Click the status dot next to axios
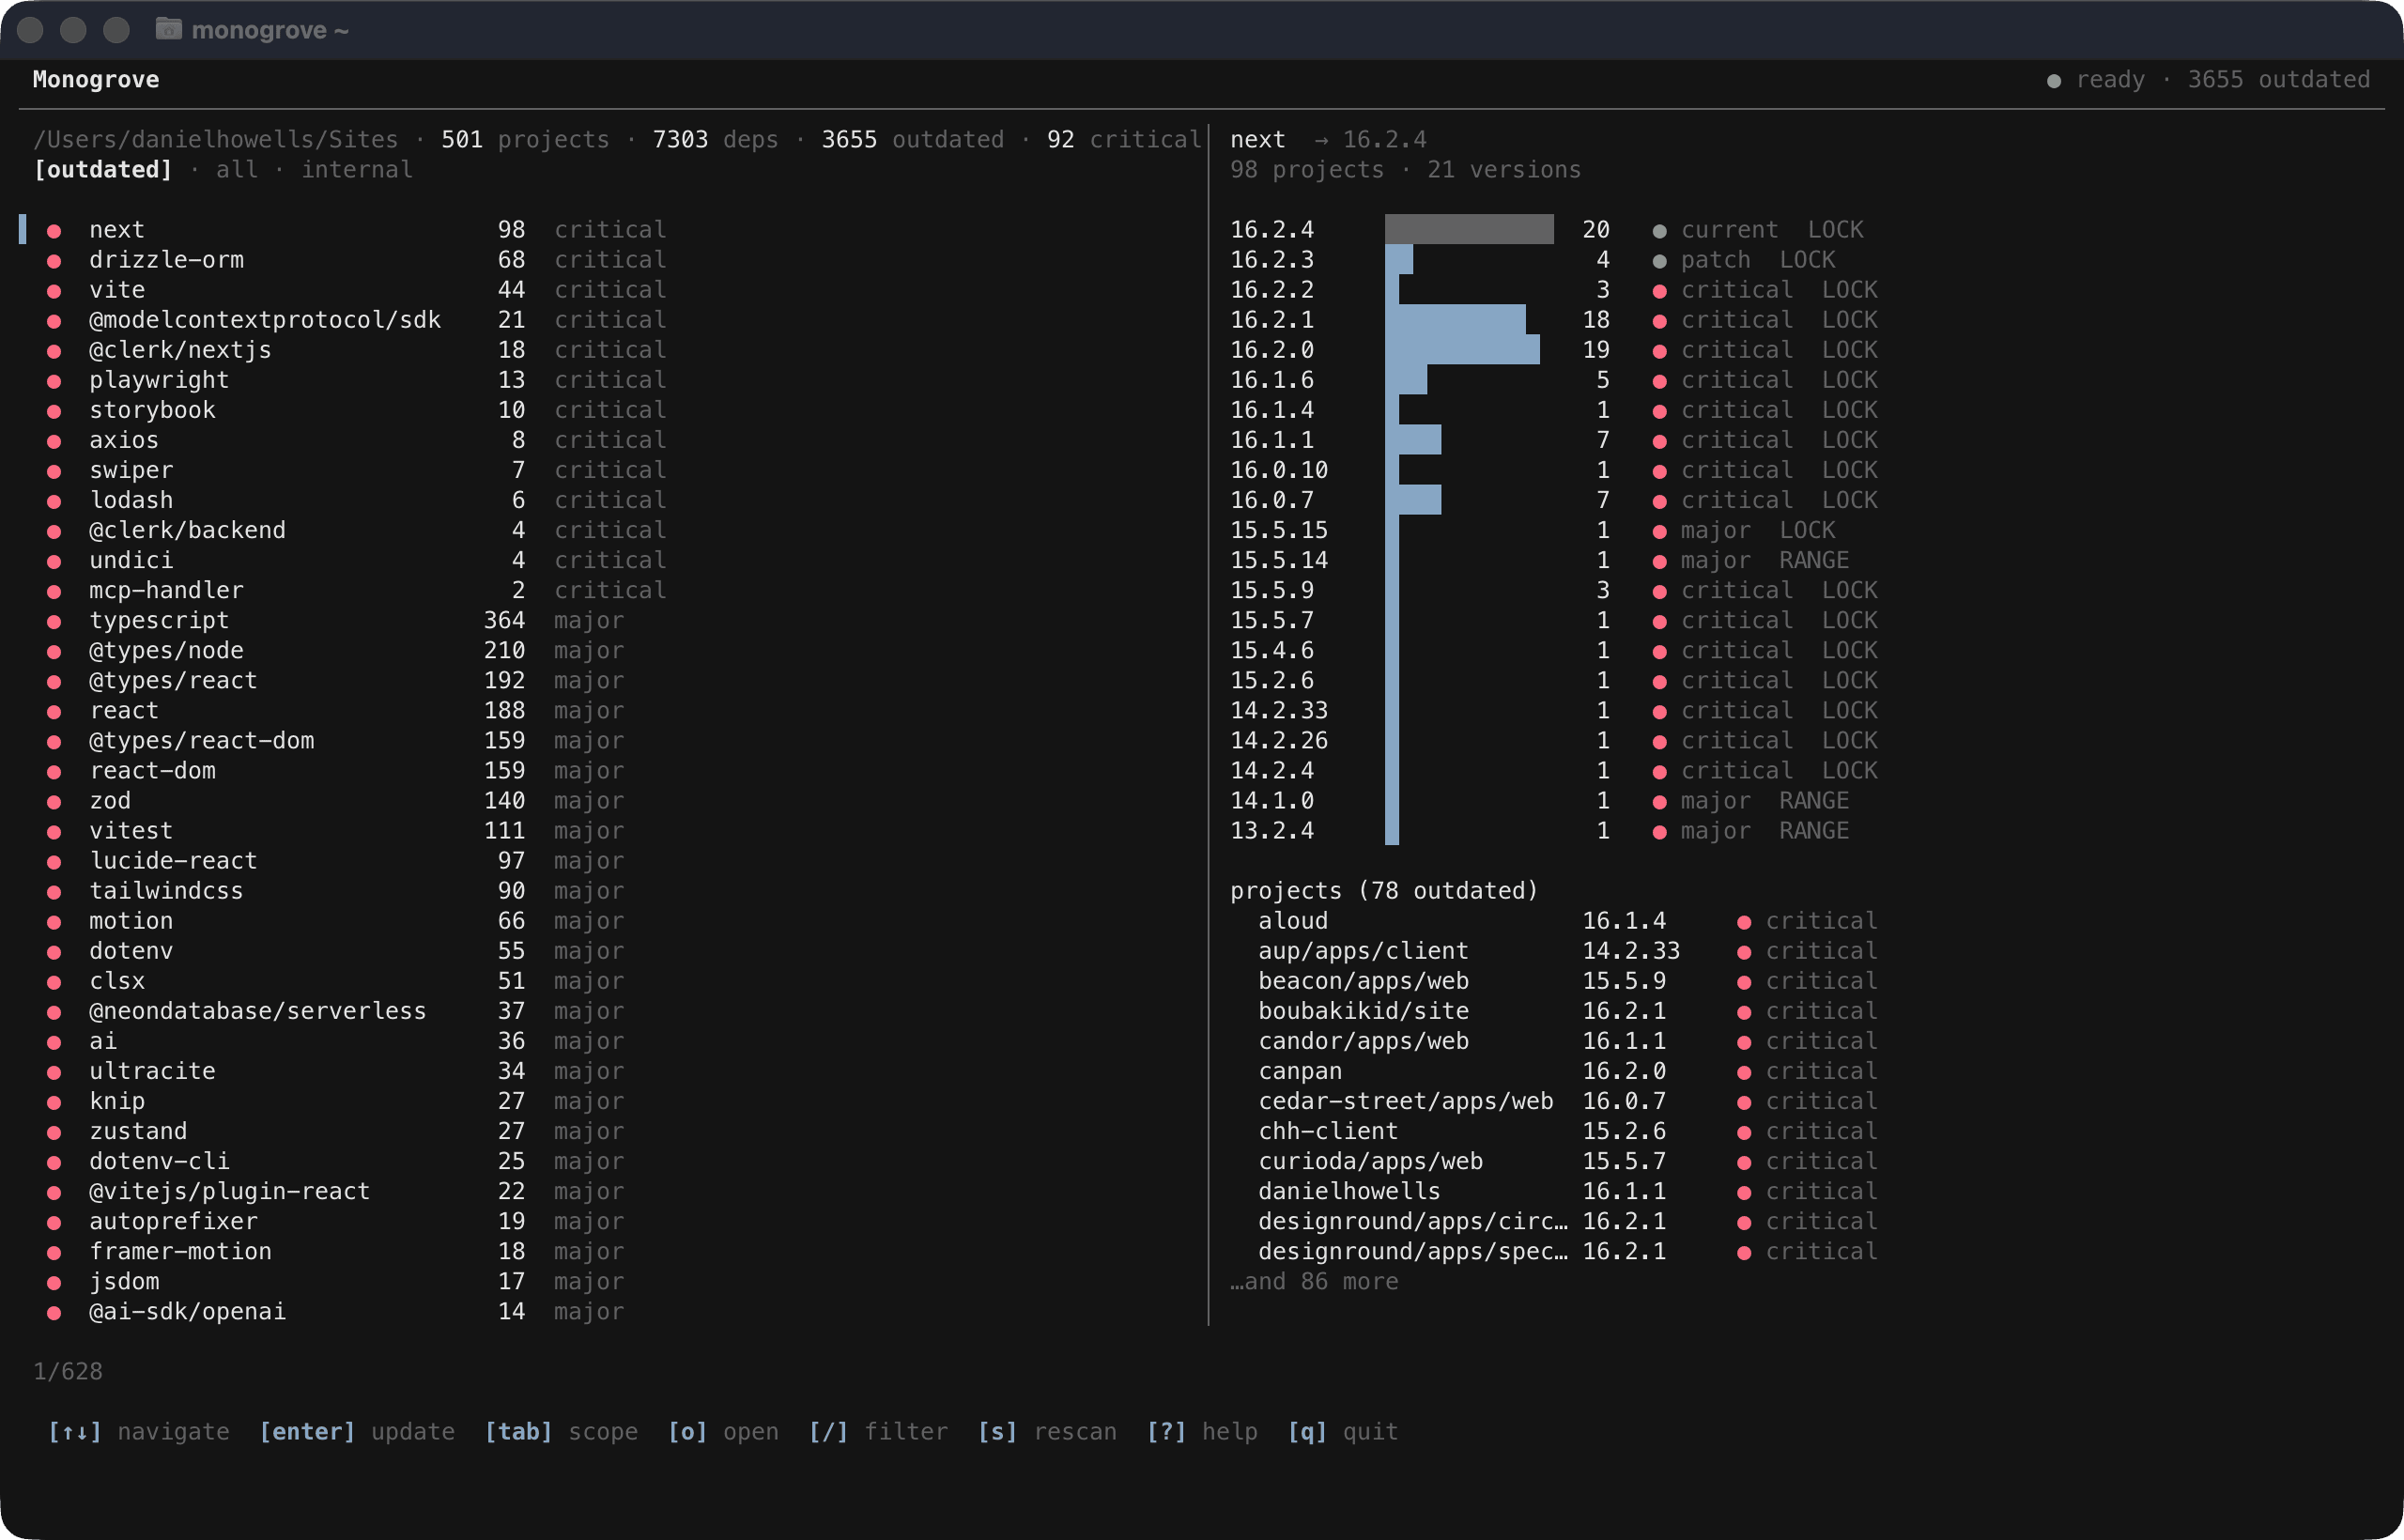 point(54,441)
